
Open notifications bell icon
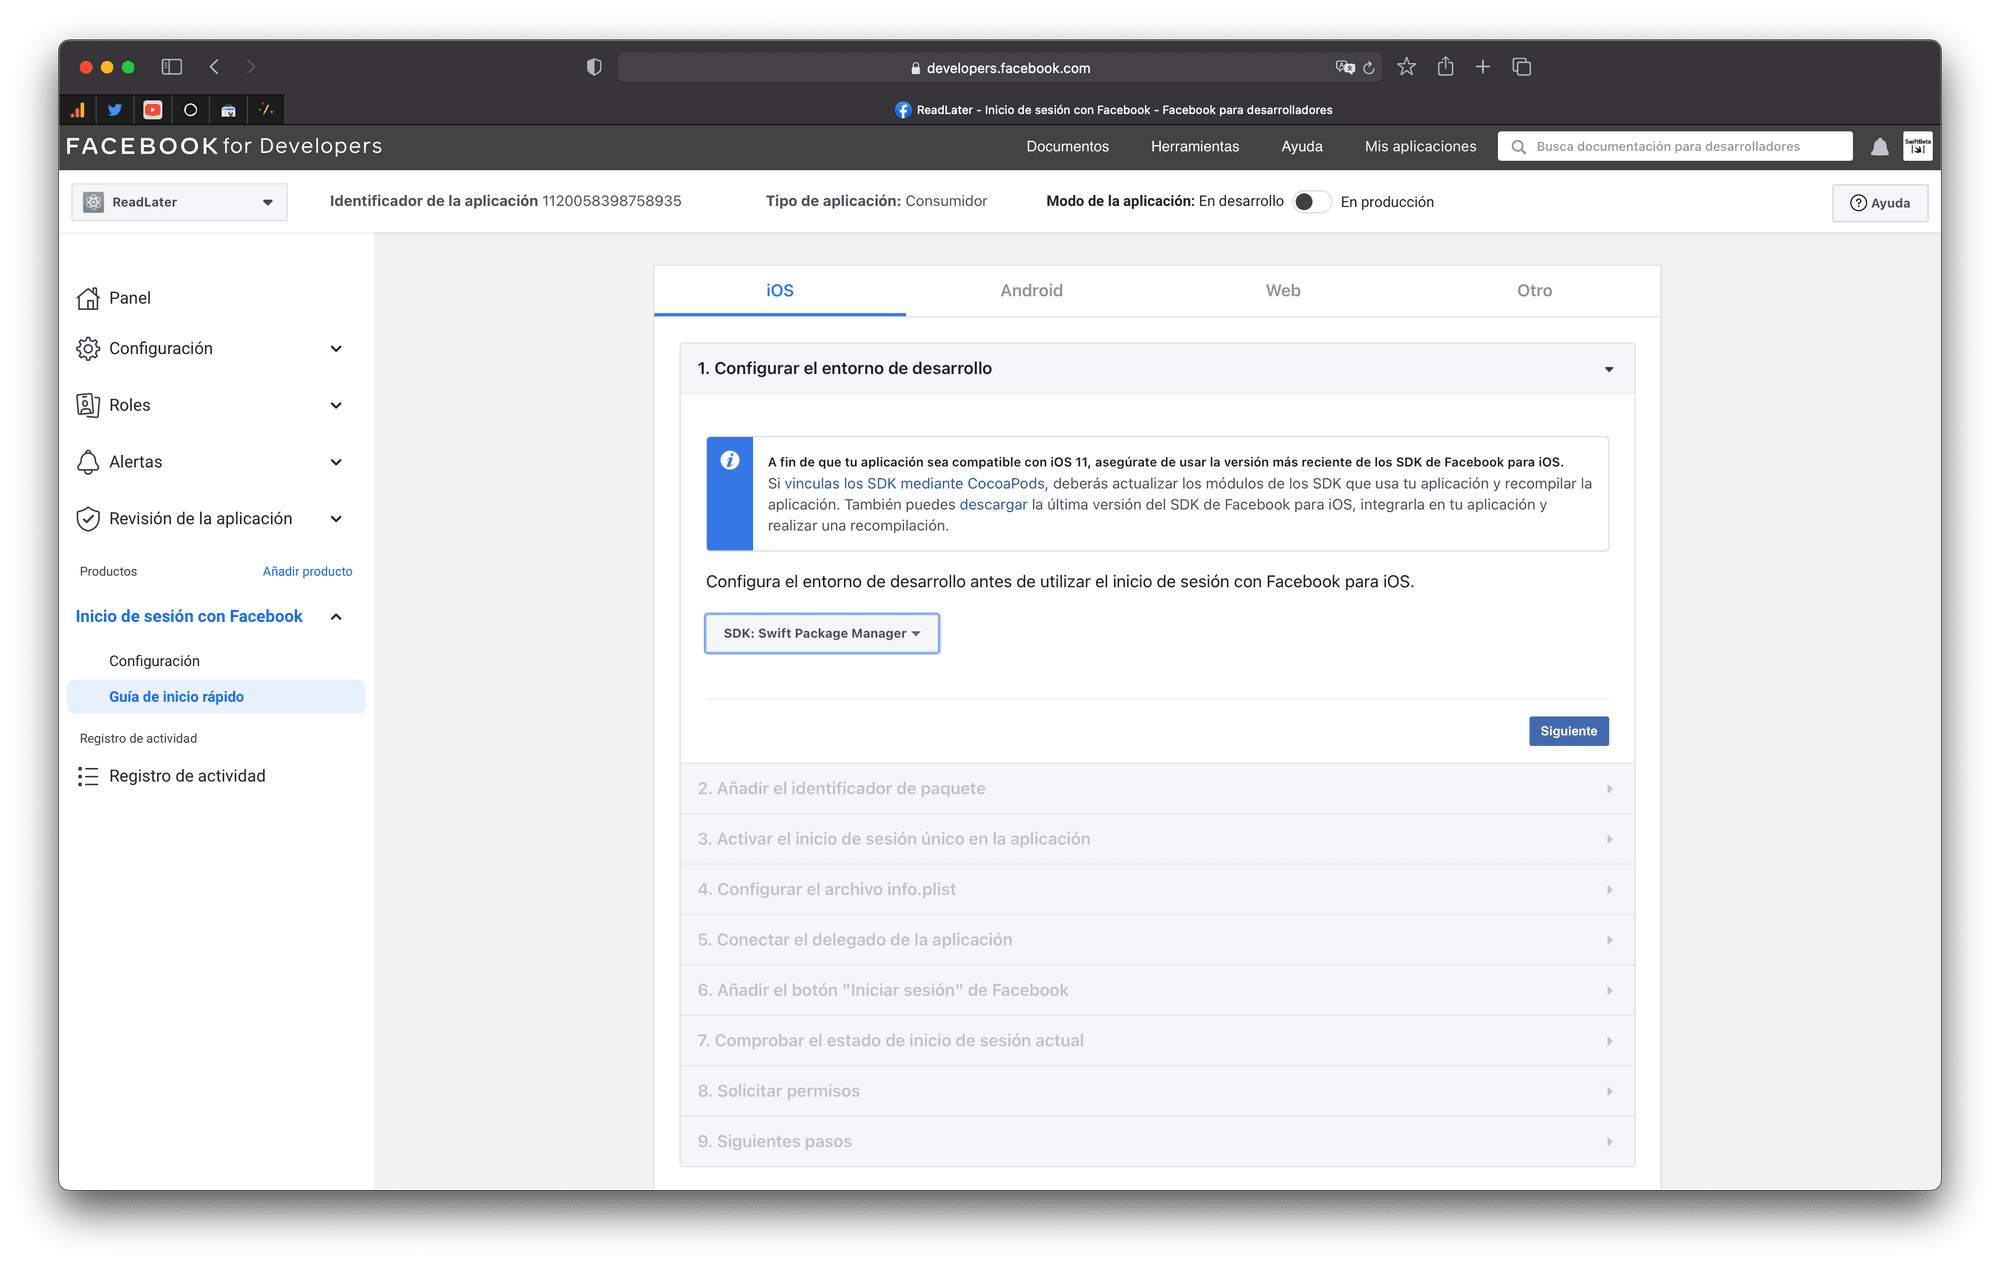click(1880, 147)
